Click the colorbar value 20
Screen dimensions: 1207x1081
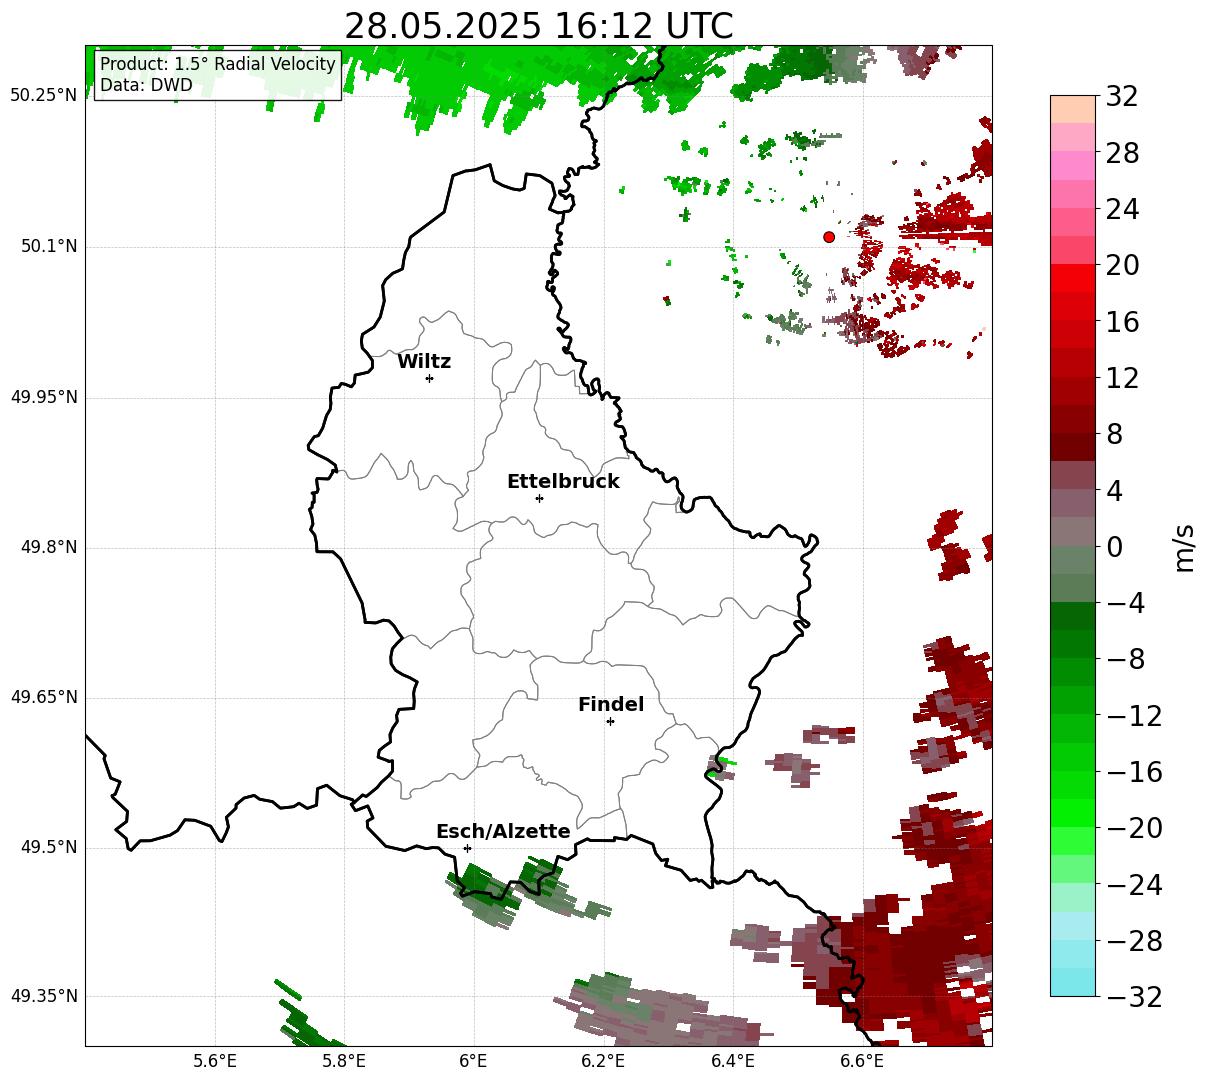pos(1123,266)
